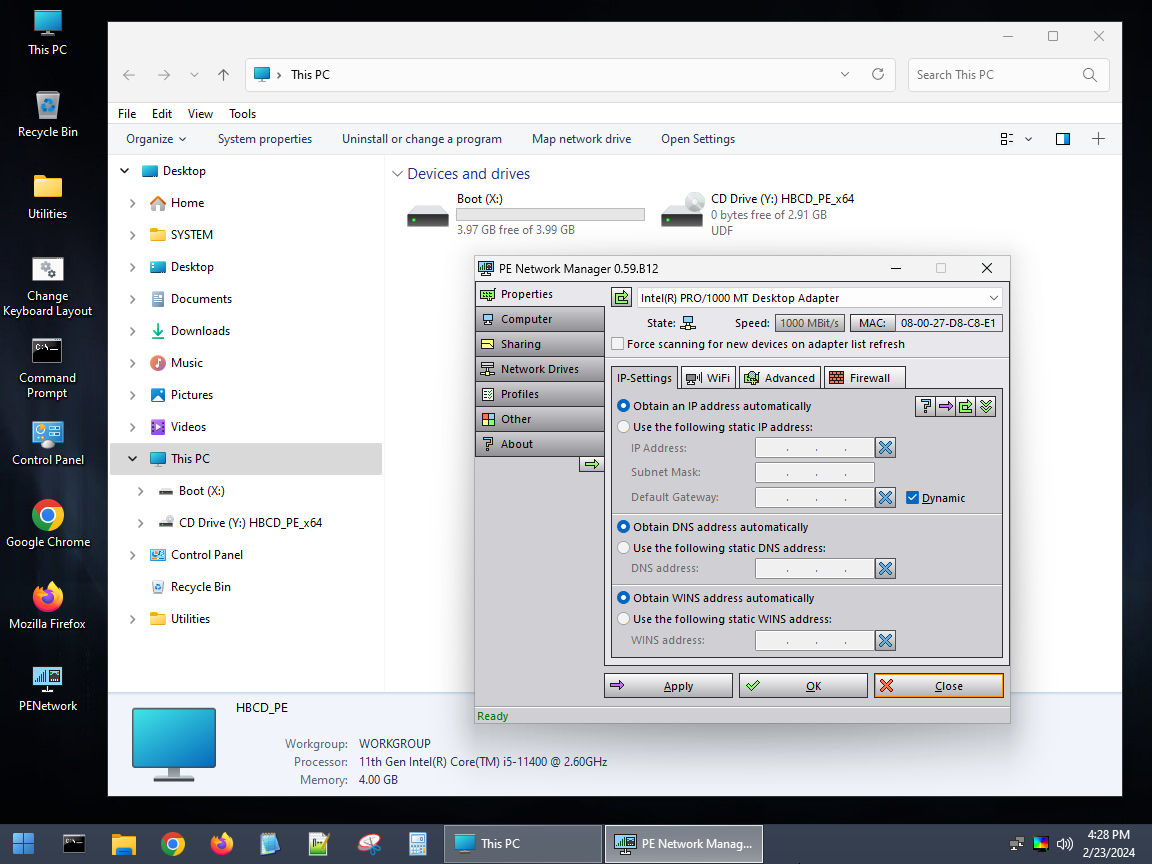
Task: Click the double green chevron icon
Action: pyautogui.click(x=986, y=406)
